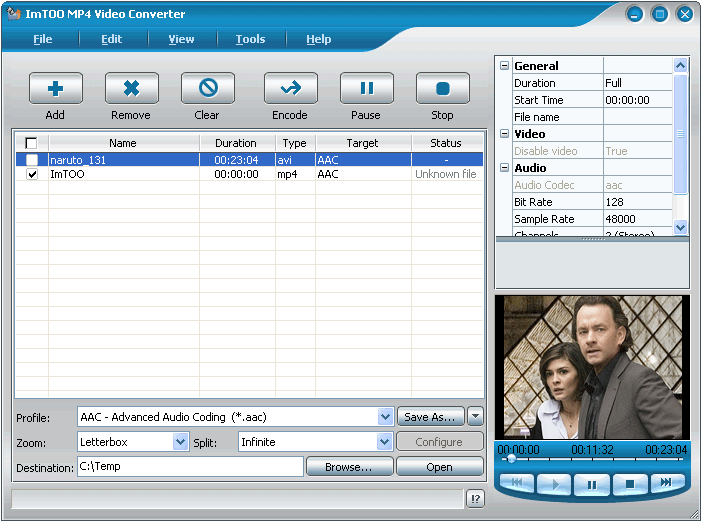
Task: Start conversion with the Encode icon
Action: [x=290, y=89]
